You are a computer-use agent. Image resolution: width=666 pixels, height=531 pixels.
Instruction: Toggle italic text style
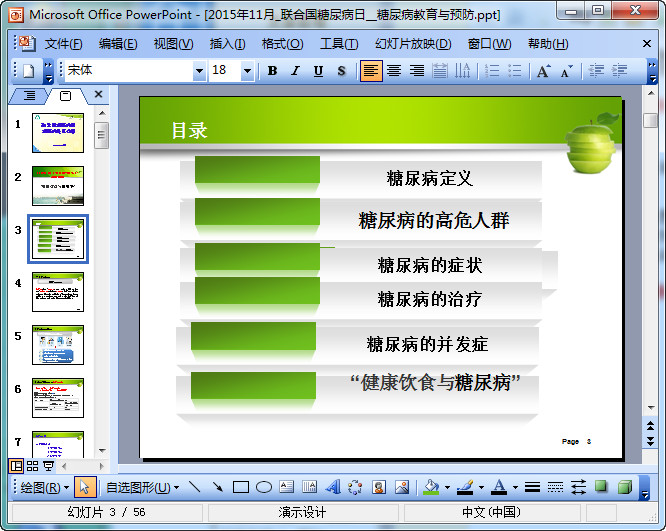click(295, 71)
